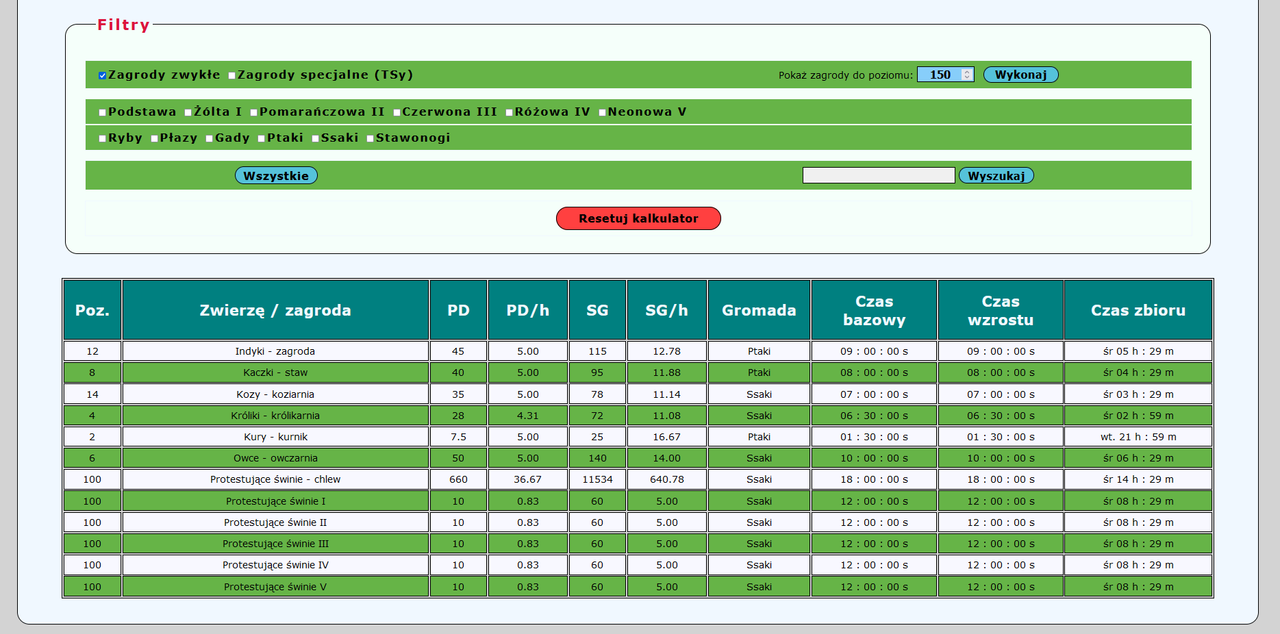Check the Stawonogi class filter
The image size is (1280, 634).
pos(370,138)
